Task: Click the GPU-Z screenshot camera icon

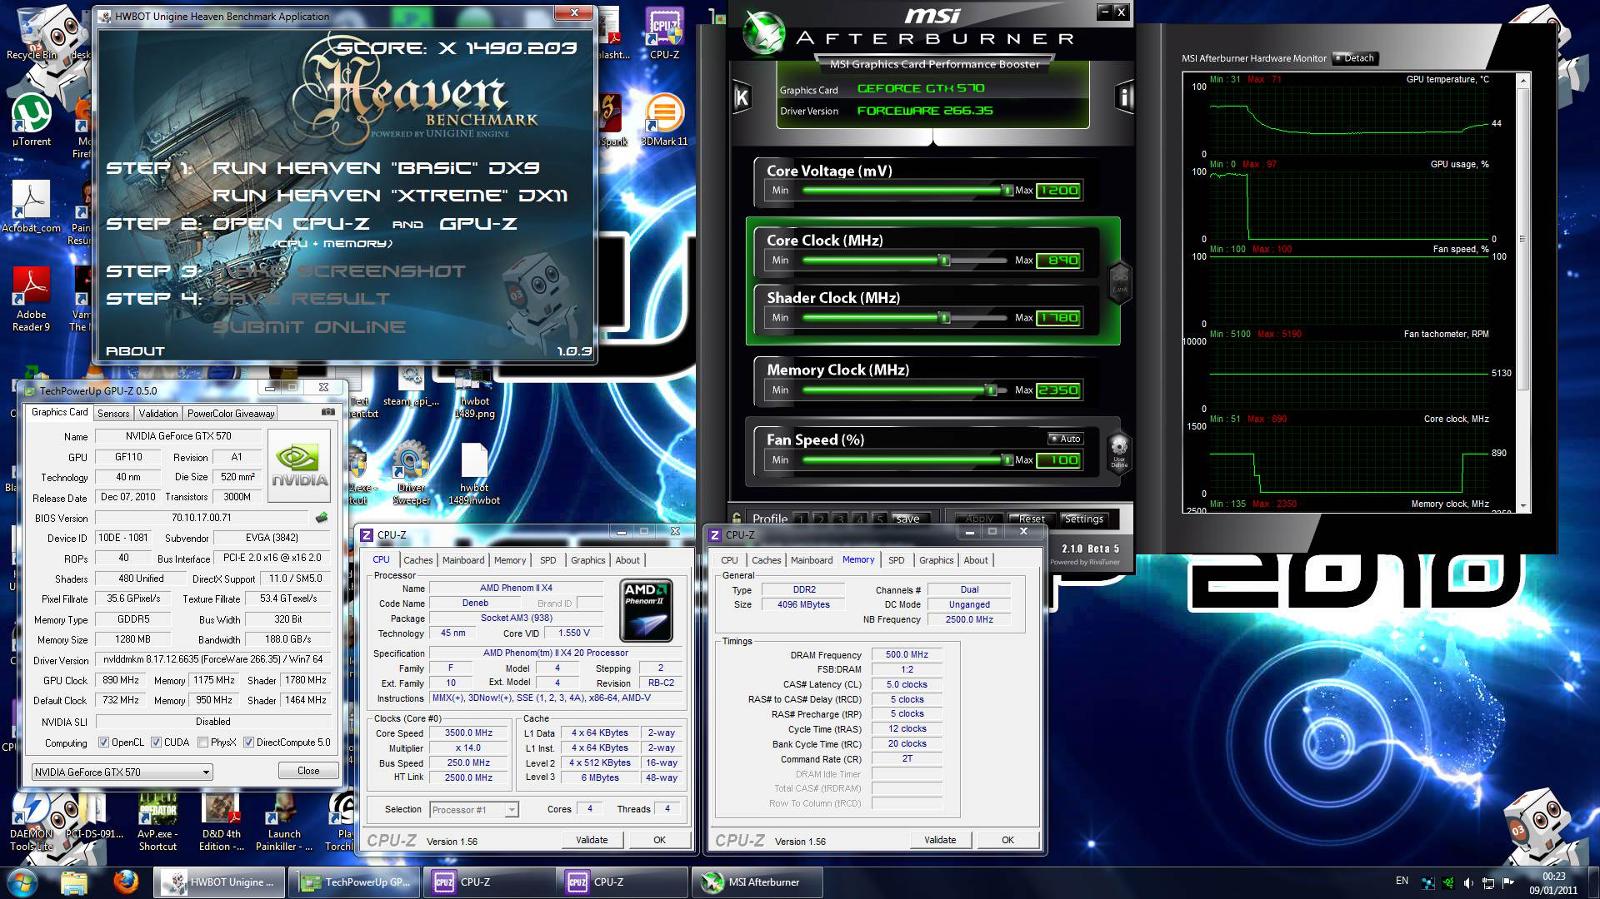Action: point(328,412)
